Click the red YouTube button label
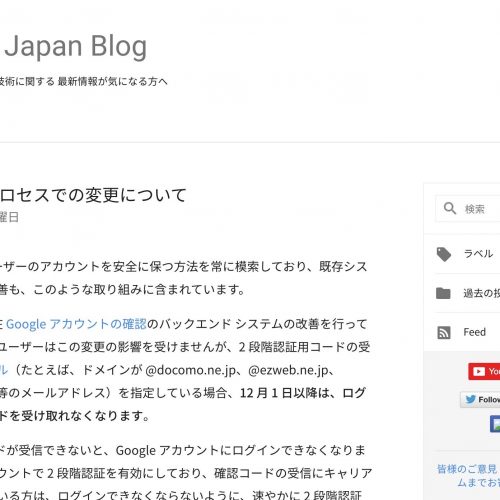The width and height of the screenshot is (500, 500). coord(494,371)
